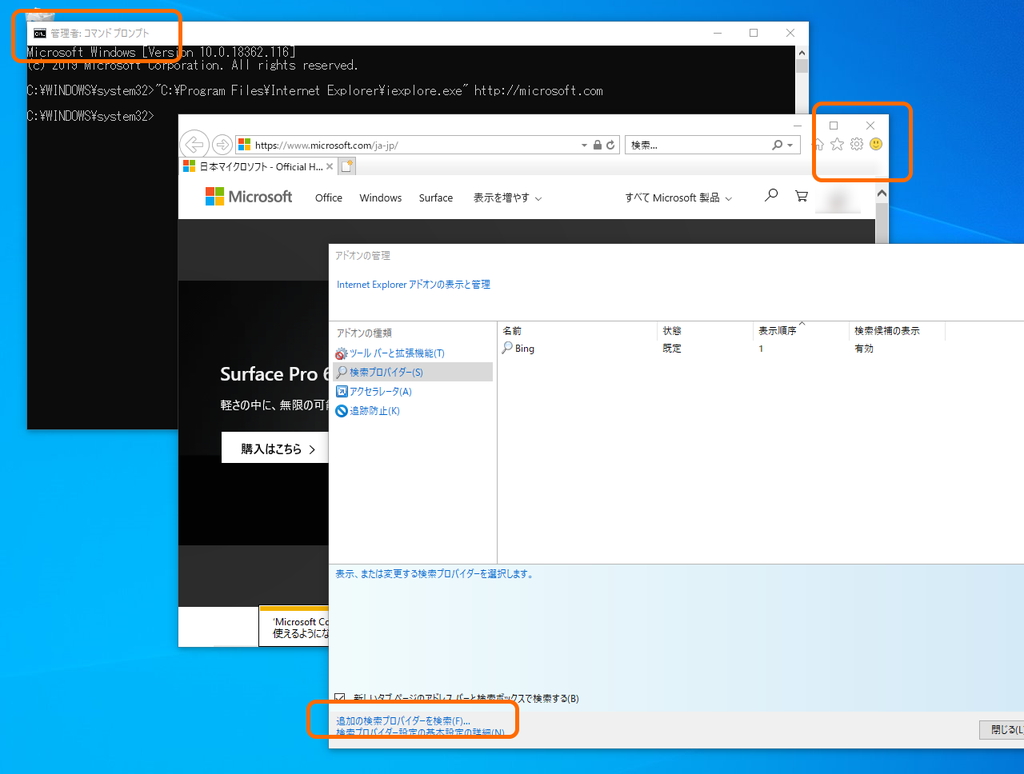
Task: Open search provider dropdown arrow in IE search box
Action: click(x=790, y=145)
